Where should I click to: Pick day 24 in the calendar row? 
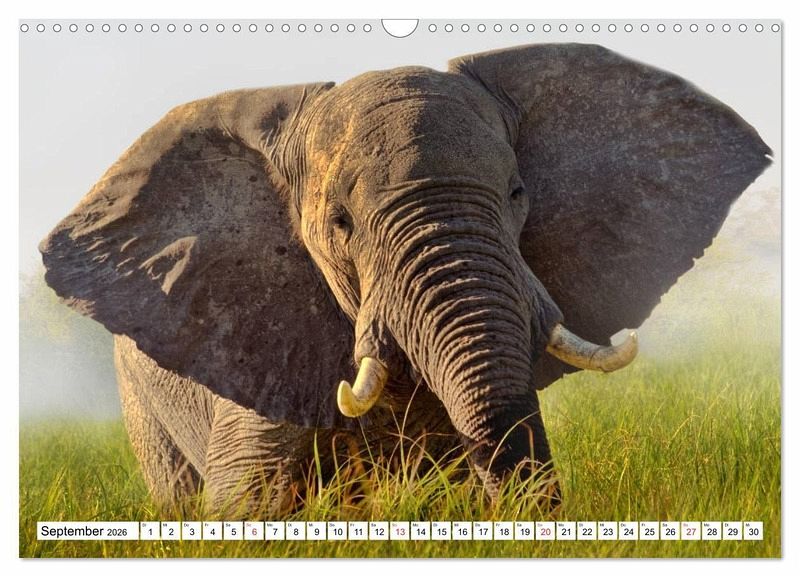[629, 531]
